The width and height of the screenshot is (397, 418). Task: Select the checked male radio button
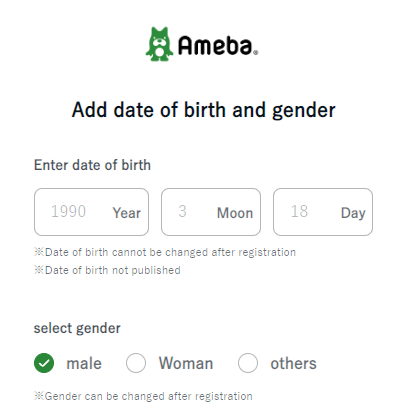click(44, 363)
